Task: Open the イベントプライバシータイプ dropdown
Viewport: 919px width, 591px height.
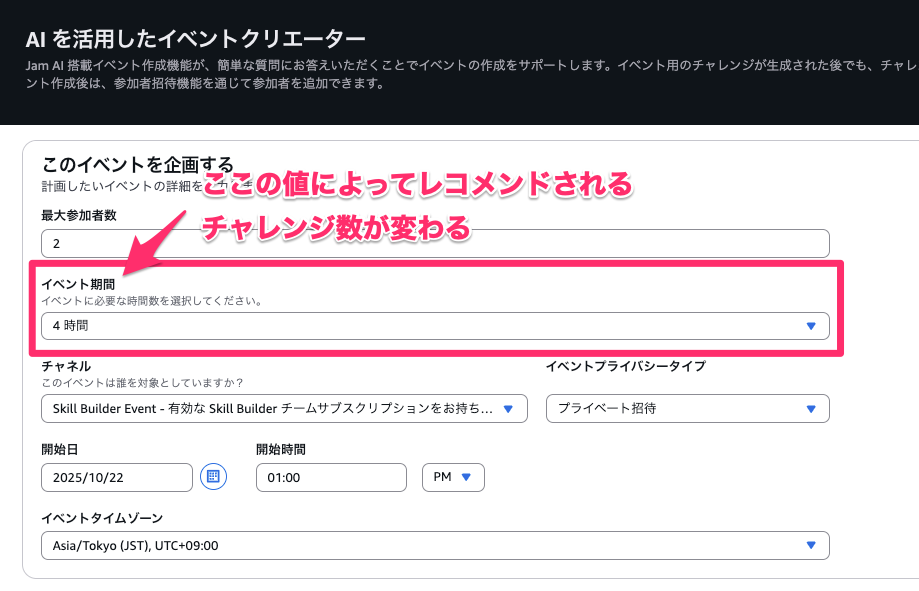Action: [687, 409]
